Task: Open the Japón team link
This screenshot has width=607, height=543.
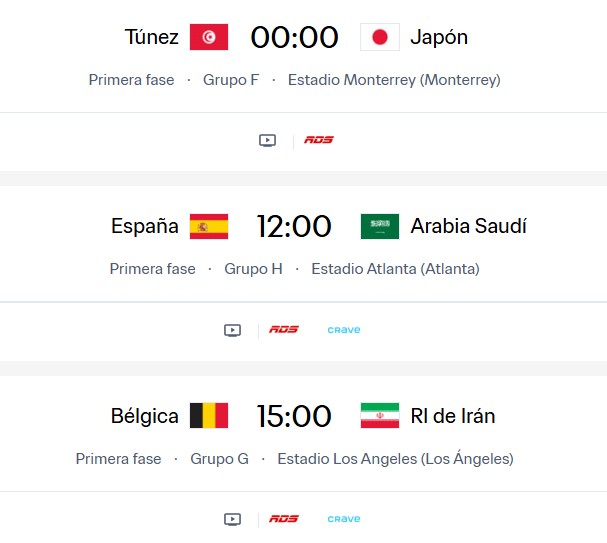Action: click(439, 38)
